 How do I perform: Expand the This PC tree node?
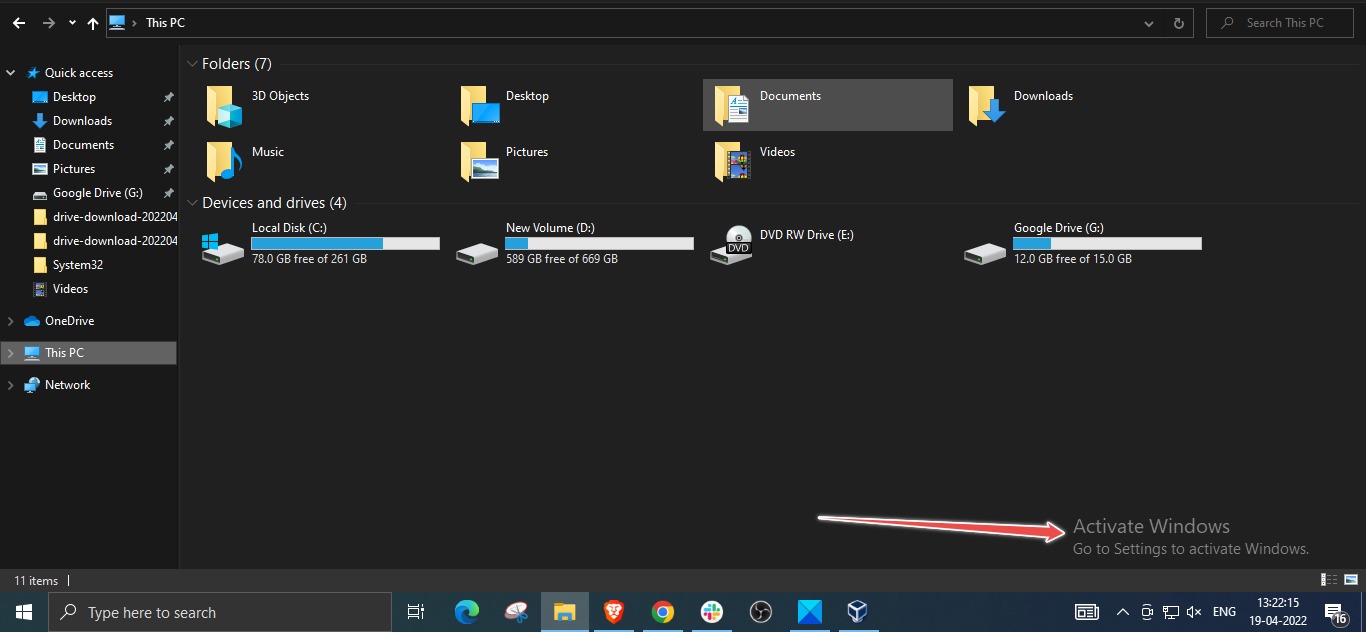[11, 353]
